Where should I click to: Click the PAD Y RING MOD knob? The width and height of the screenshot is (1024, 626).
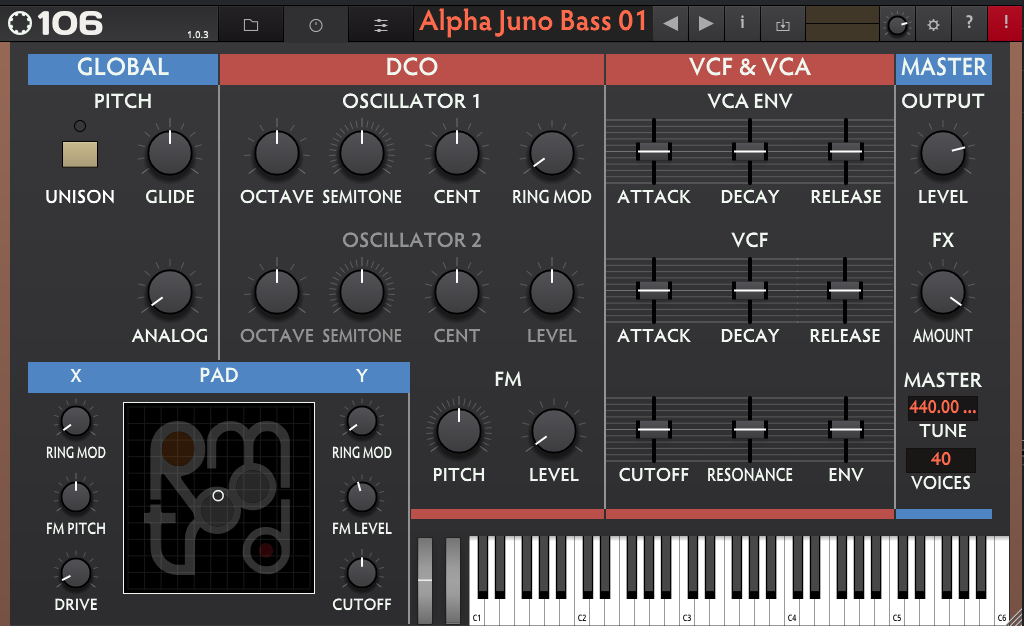click(x=362, y=421)
